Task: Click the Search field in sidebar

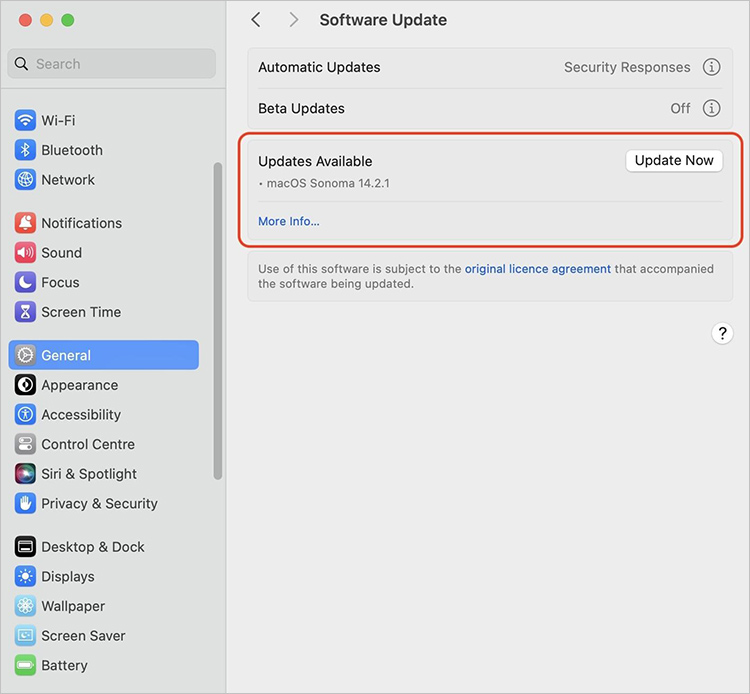Action: [x=111, y=64]
